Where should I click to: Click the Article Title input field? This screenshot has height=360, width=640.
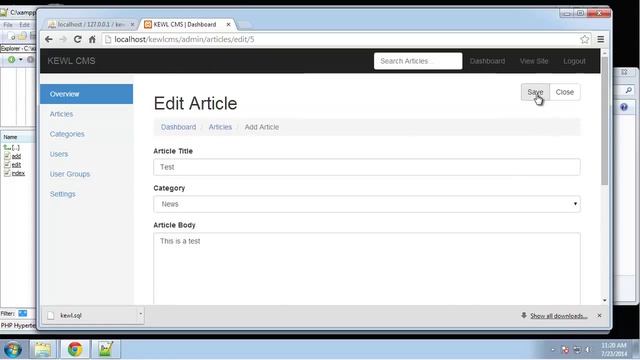pyautogui.click(x=367, y=167)
